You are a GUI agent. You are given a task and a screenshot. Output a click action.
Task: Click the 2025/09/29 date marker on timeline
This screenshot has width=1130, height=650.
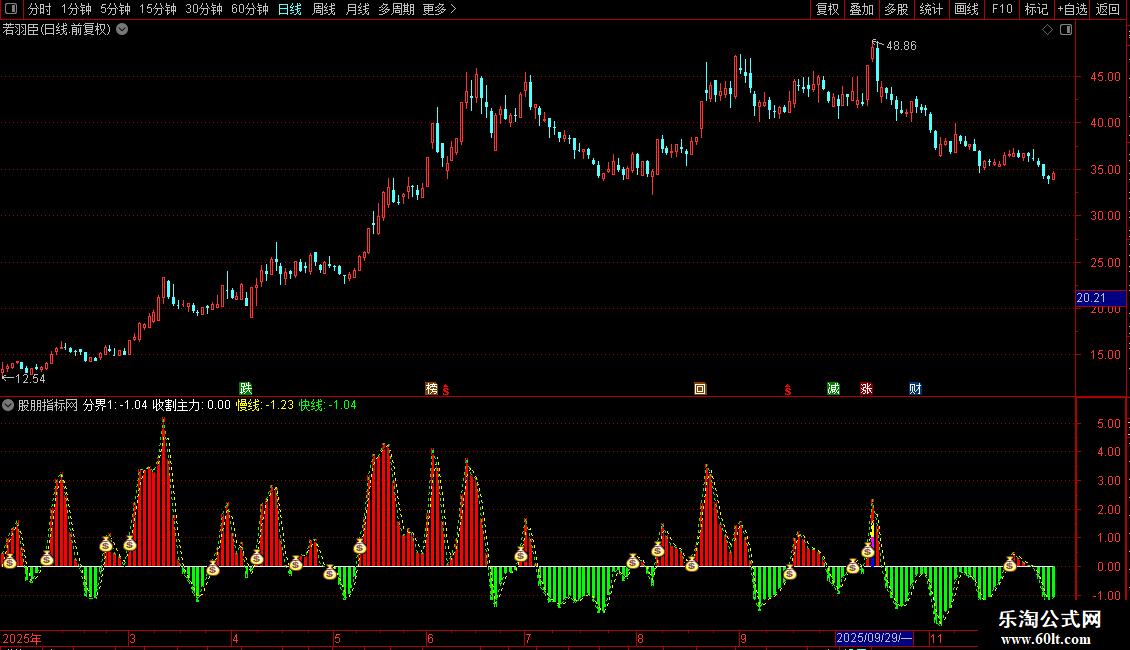[x=874, y=638]
